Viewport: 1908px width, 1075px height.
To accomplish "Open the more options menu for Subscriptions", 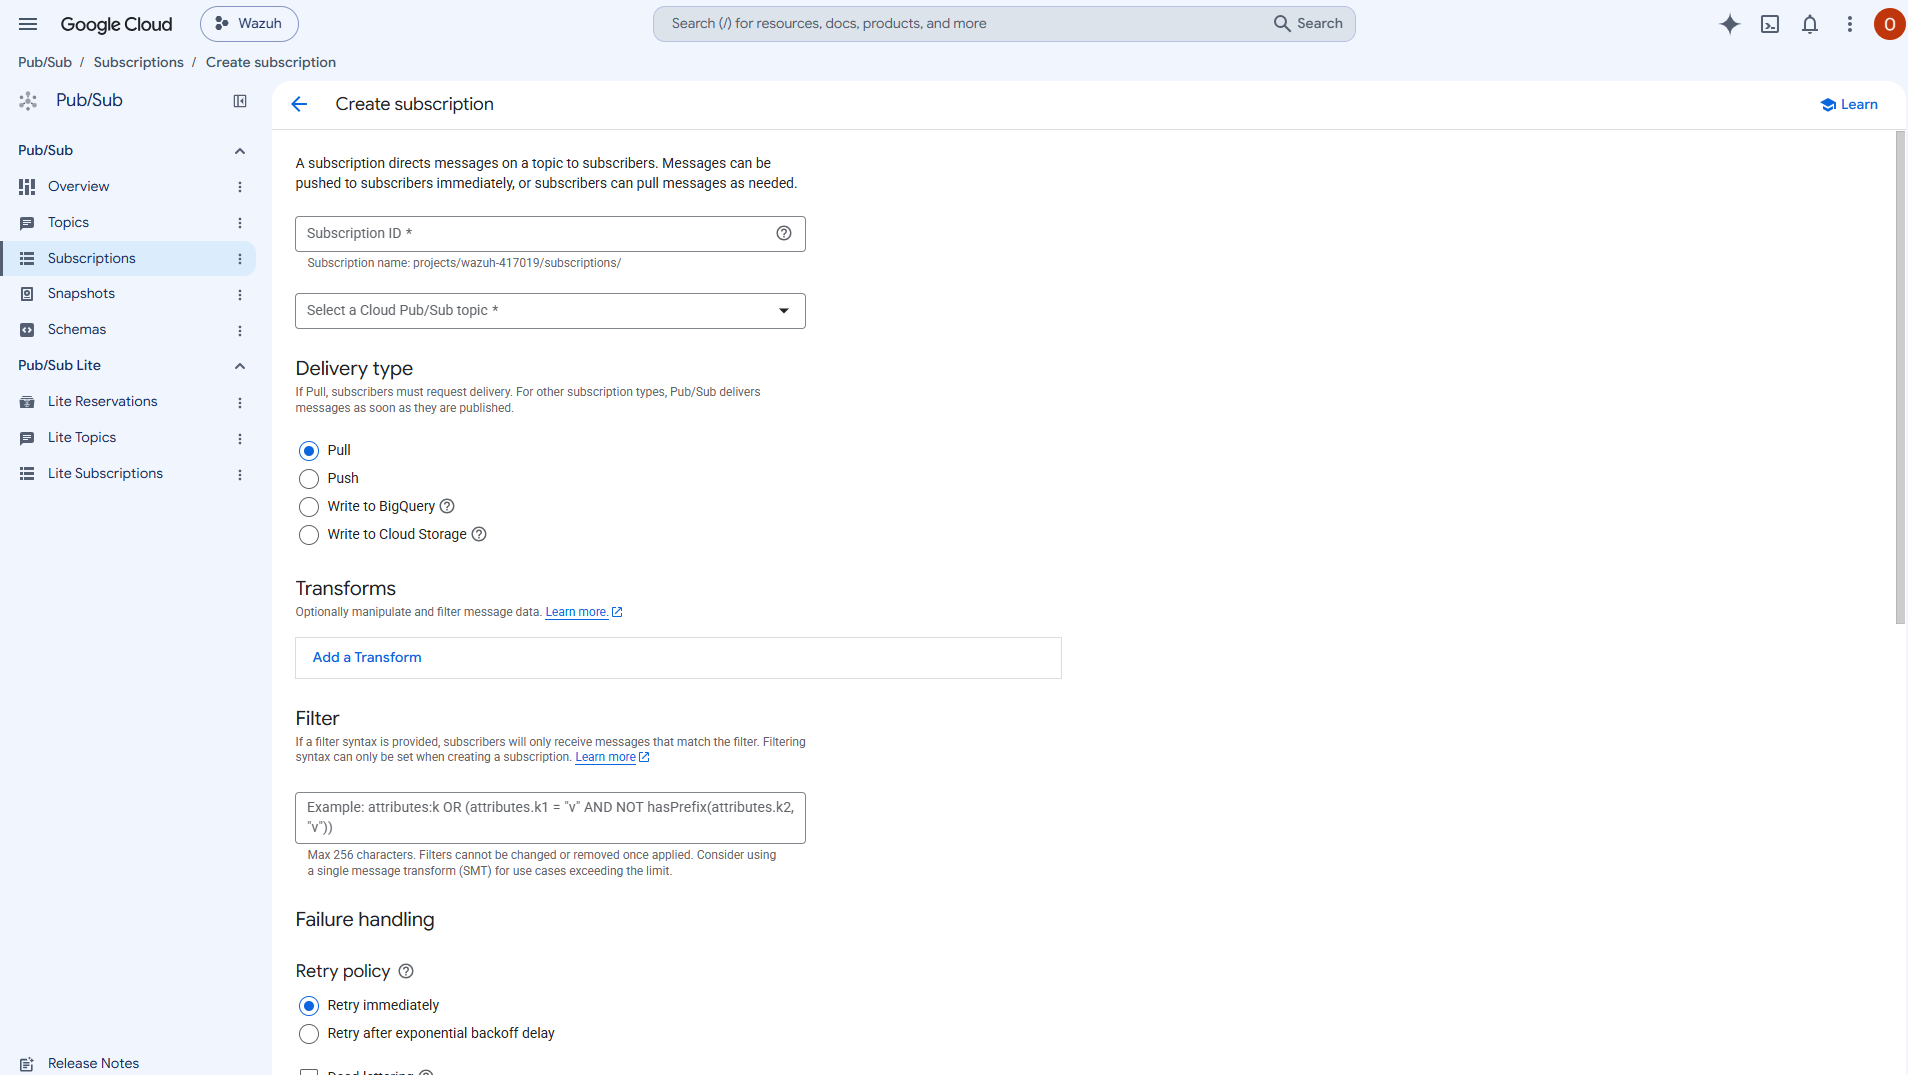I will pos(240,259).
